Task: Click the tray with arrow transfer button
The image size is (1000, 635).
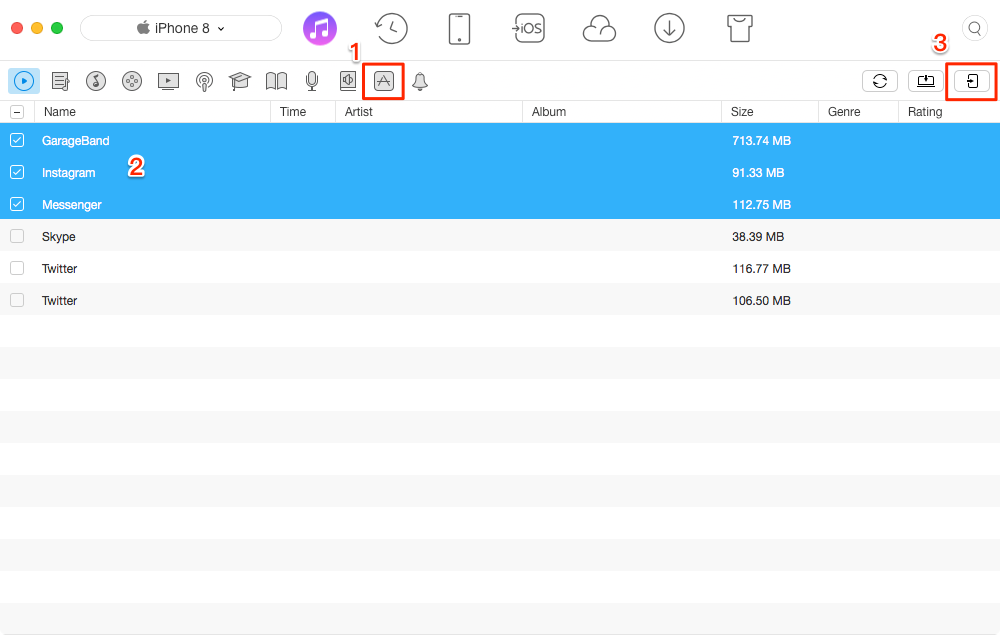Action: click(925, 81)
